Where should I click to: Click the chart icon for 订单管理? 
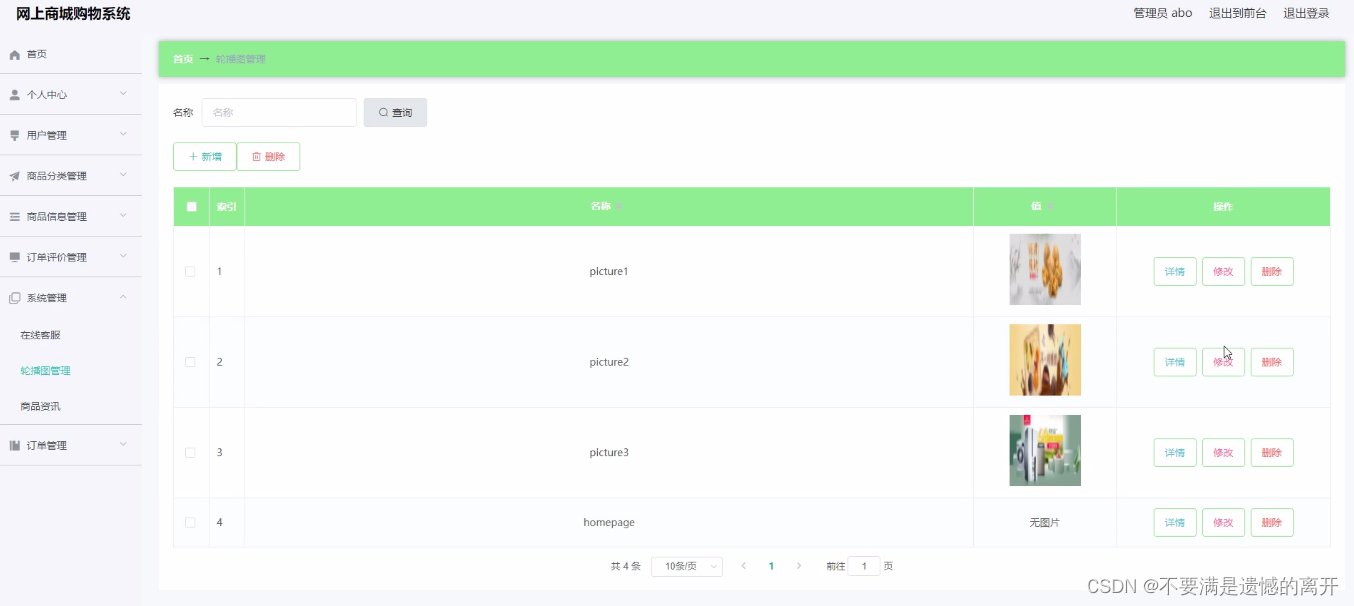pos(14,446)
